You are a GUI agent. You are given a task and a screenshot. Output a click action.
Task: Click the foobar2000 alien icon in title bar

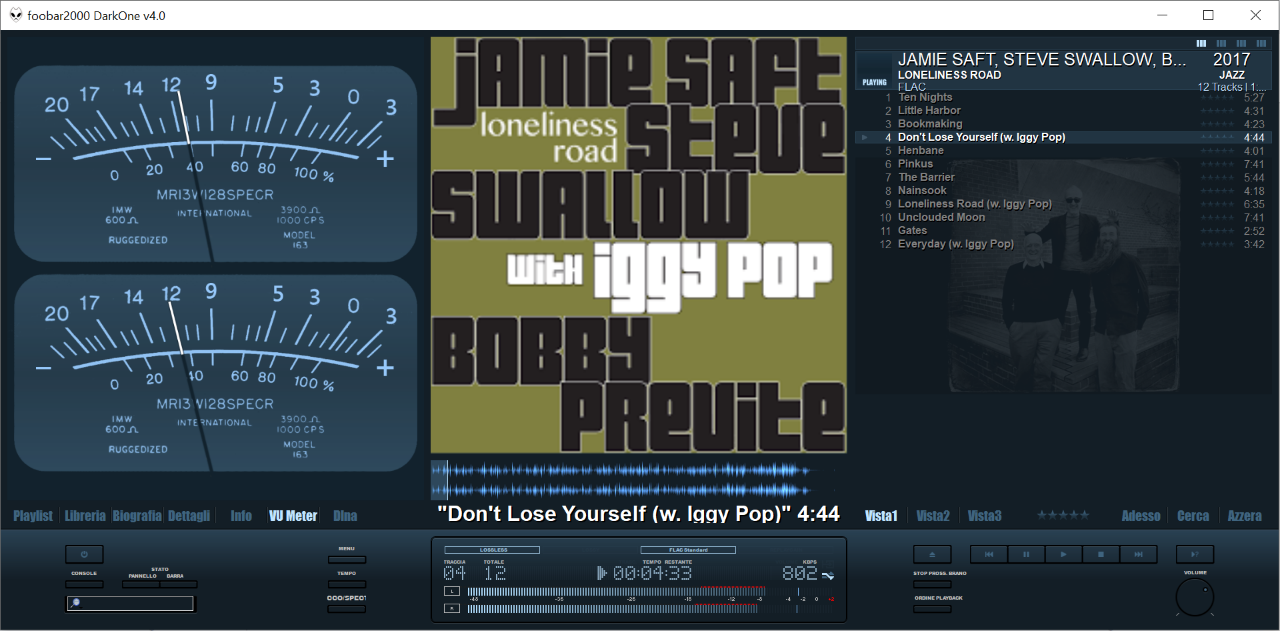[x=16, y=15]
